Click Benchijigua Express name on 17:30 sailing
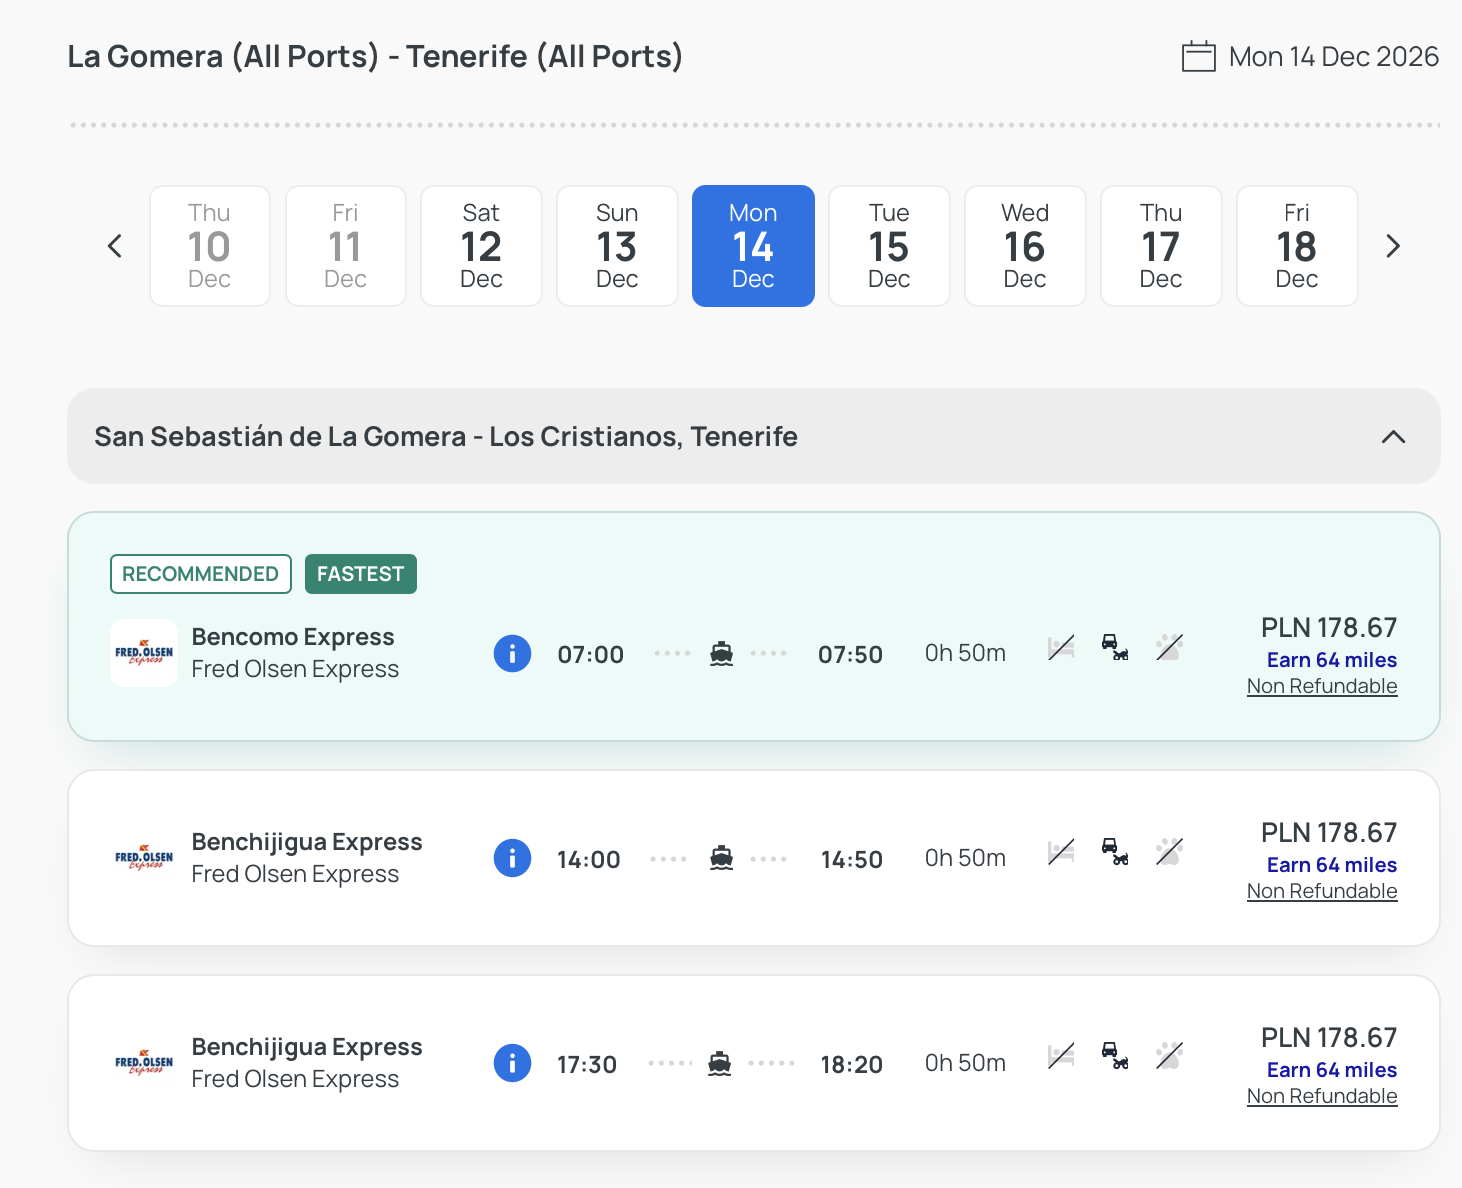The image size is (1462, 1188). (x=307, y=1047)
